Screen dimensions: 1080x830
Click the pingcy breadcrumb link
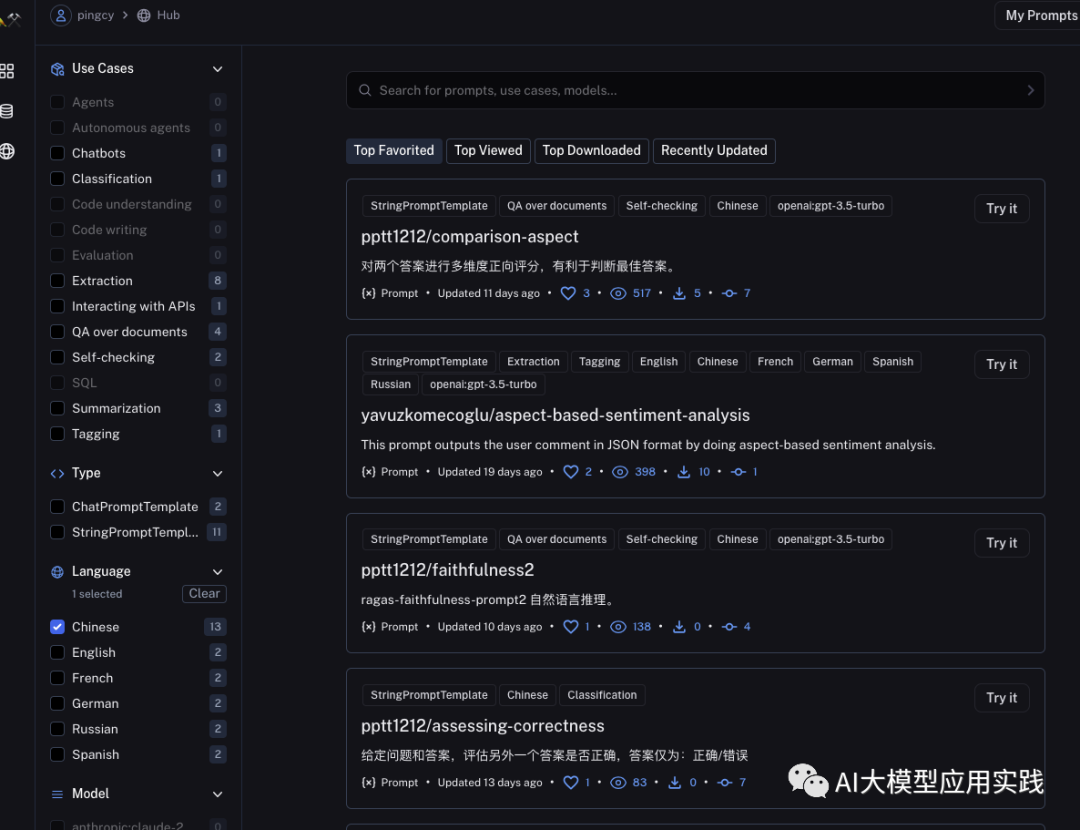coord(95,15)
